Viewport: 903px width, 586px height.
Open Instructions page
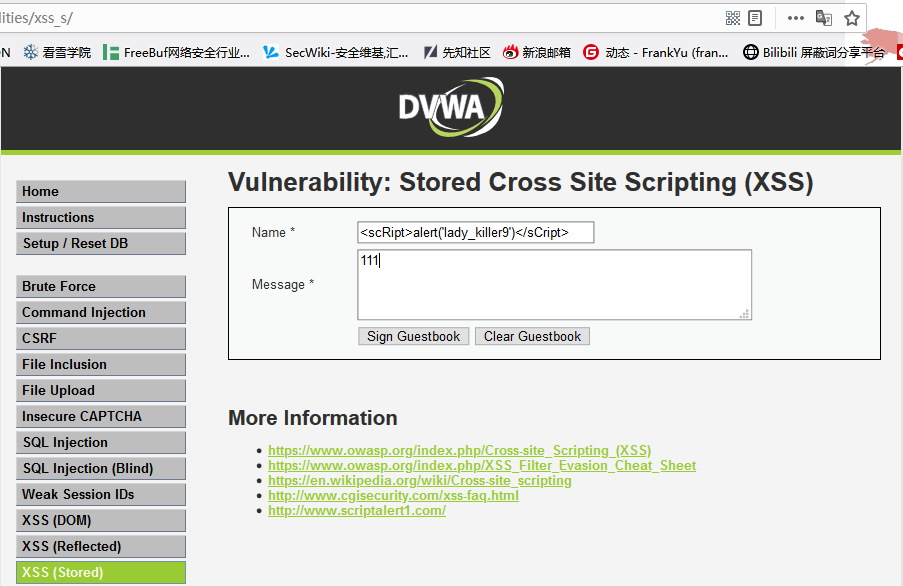pos(101,218)
